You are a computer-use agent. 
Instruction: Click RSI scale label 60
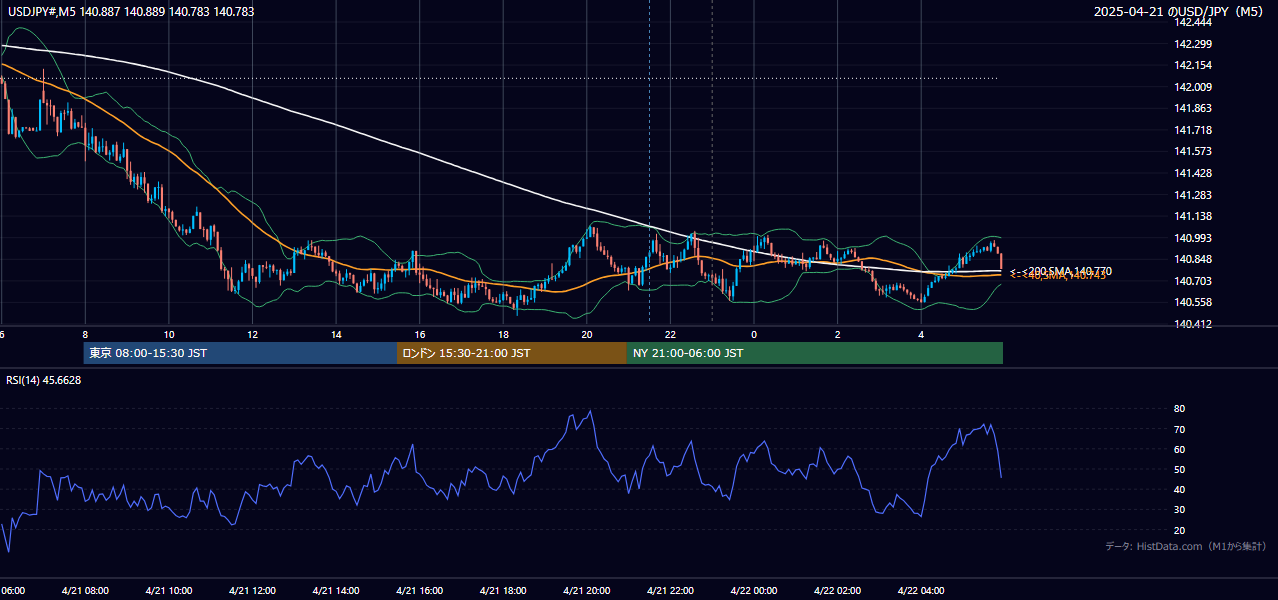(x=1180, y=449)
